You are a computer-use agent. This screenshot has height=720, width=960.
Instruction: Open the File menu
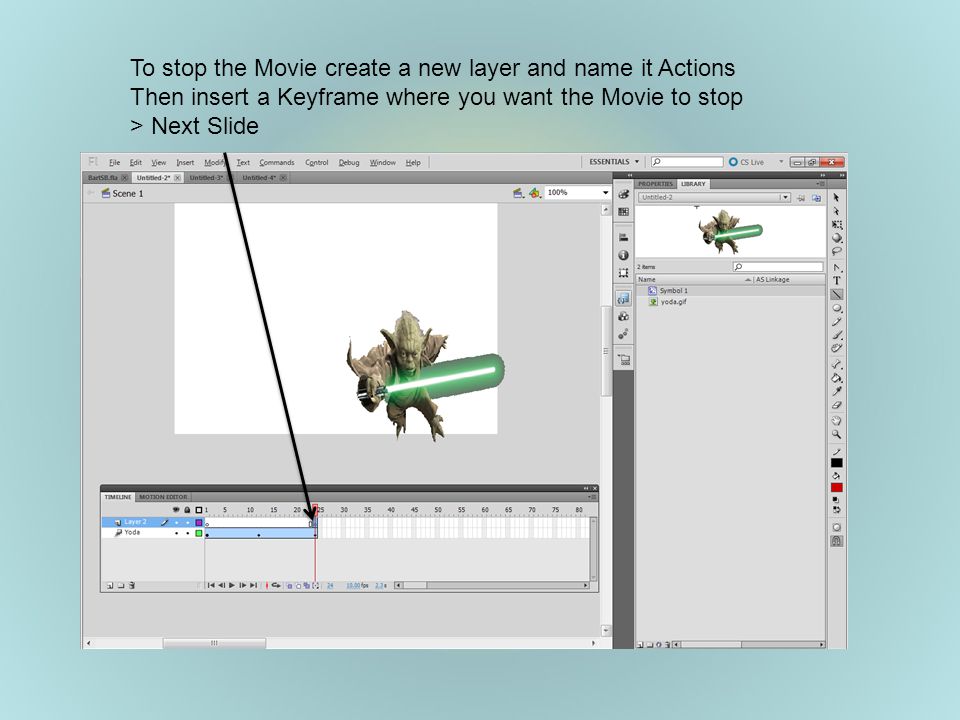point(114,162)
